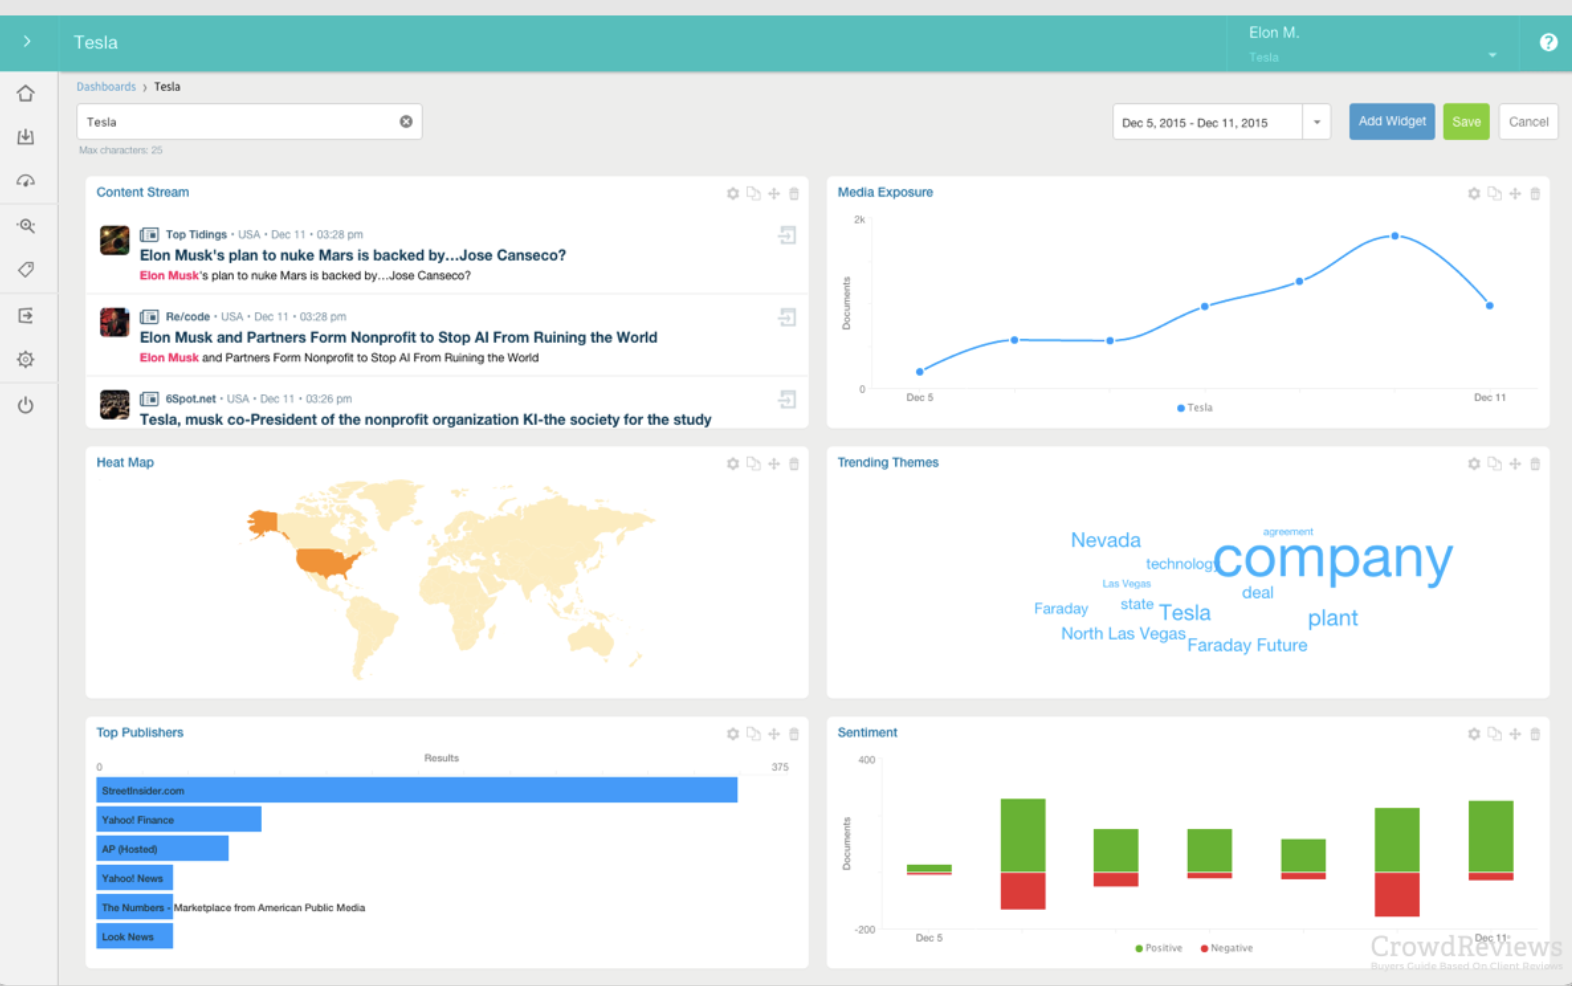Open Media Exposure widget settings gear

[1474, 194]
